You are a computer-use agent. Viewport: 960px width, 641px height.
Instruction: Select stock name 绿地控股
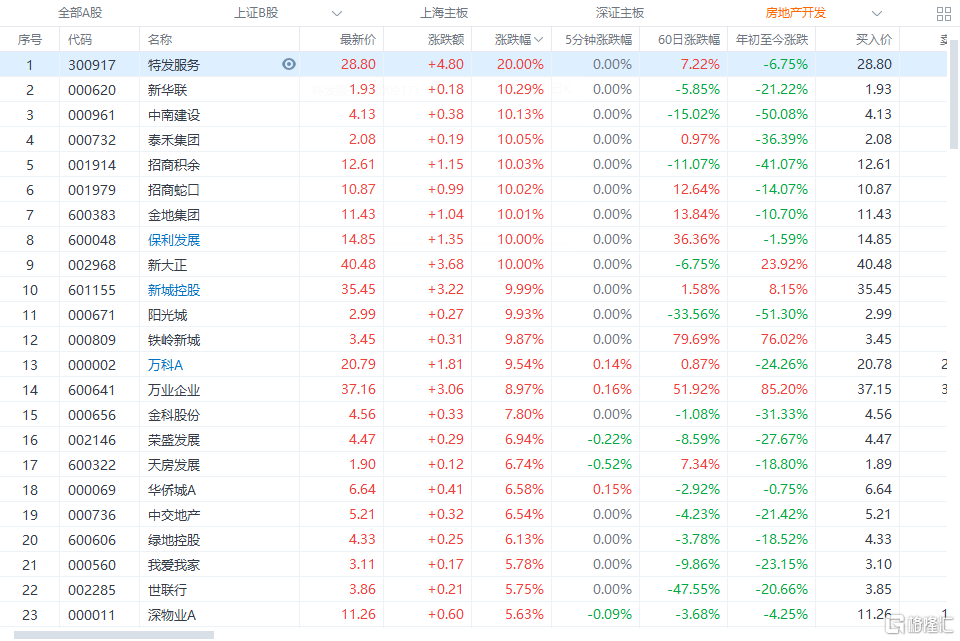174,540
